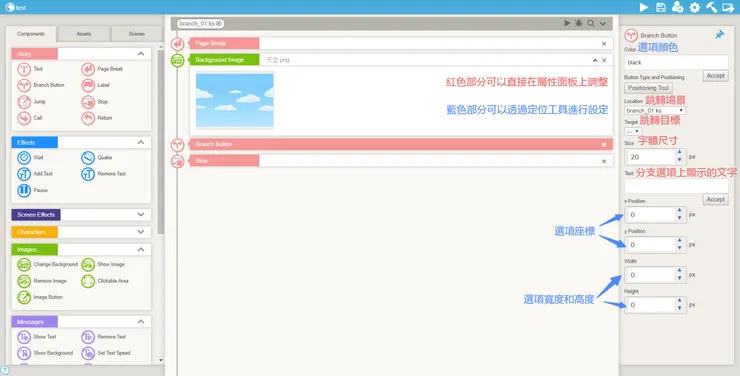Select the Show Image component
The image size is (740, 376).
103,265
